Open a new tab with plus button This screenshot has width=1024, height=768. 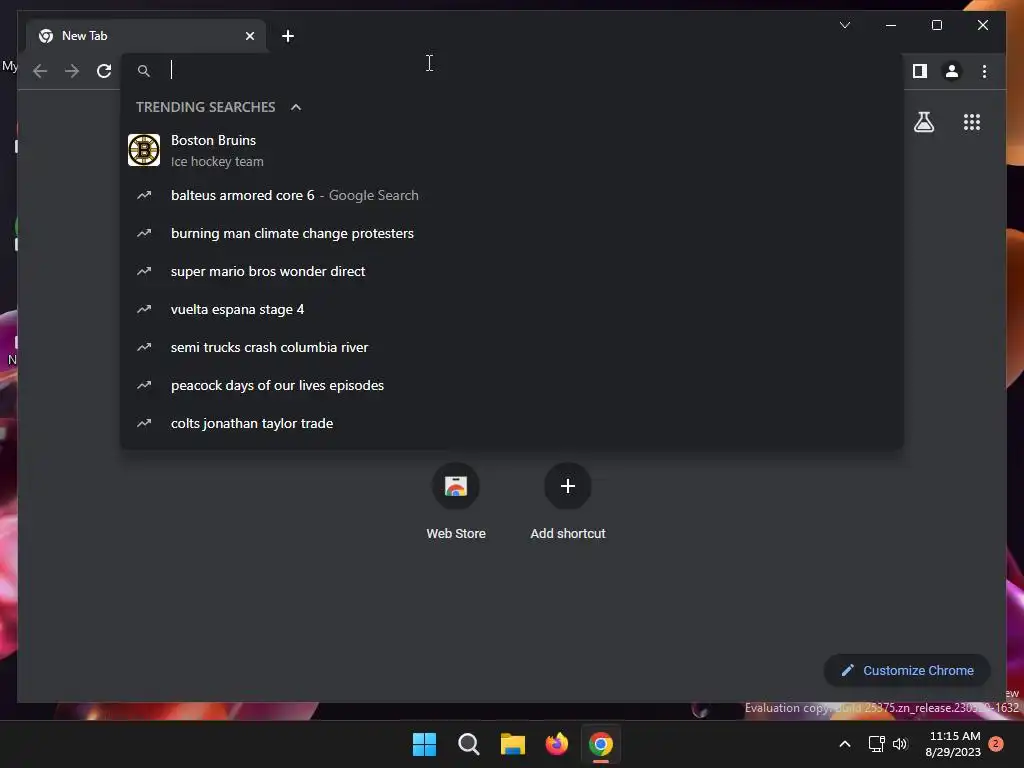(x=288, y=36)
